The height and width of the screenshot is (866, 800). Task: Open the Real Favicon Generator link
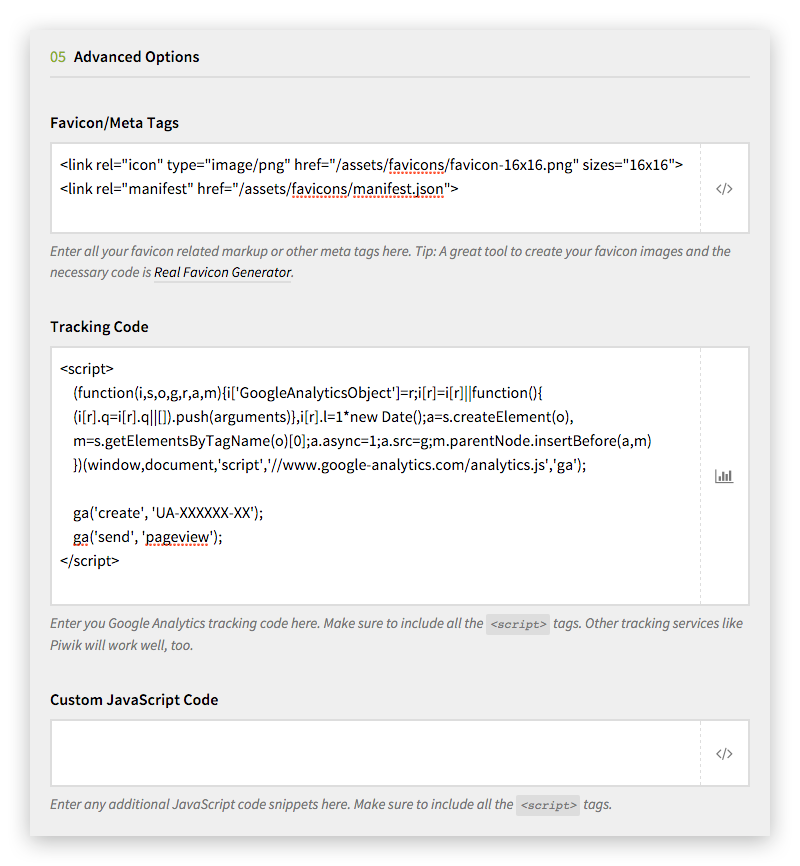pos(223,273)
